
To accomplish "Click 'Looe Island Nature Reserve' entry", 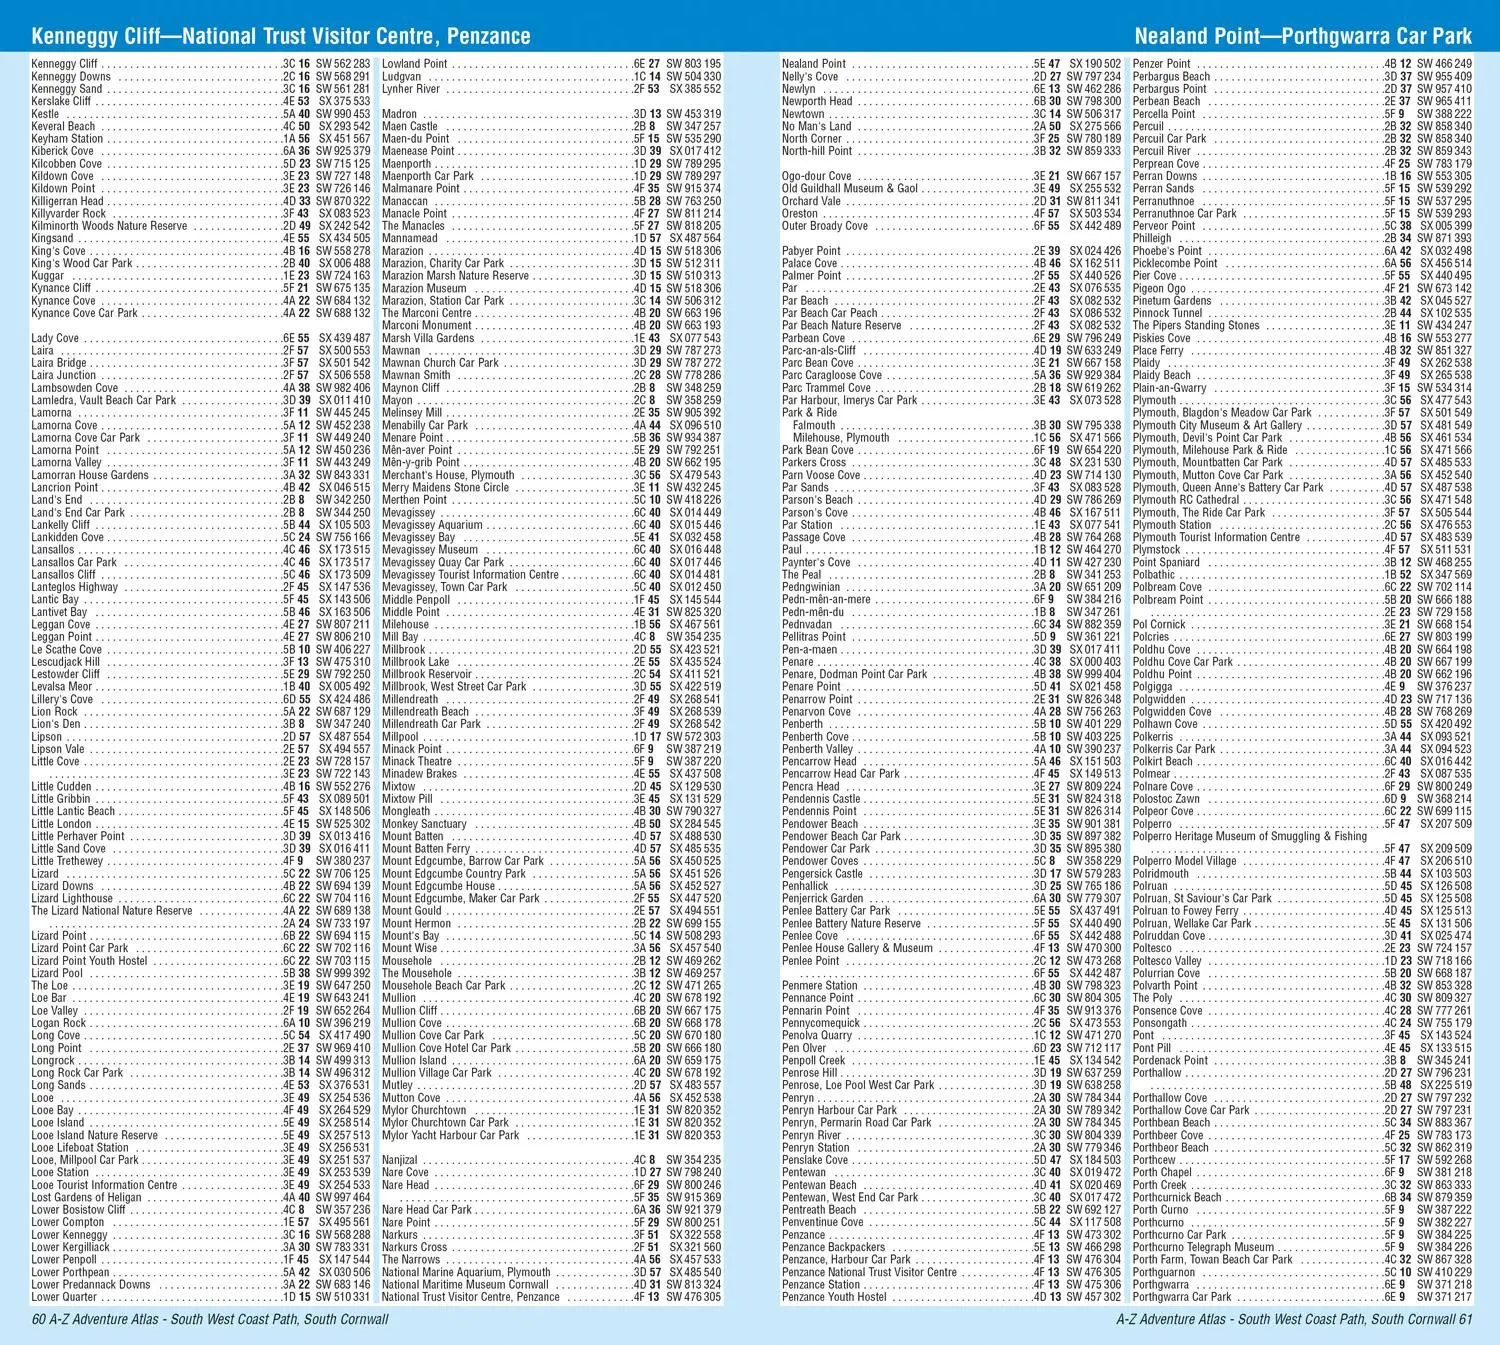I will [200, 1135].
